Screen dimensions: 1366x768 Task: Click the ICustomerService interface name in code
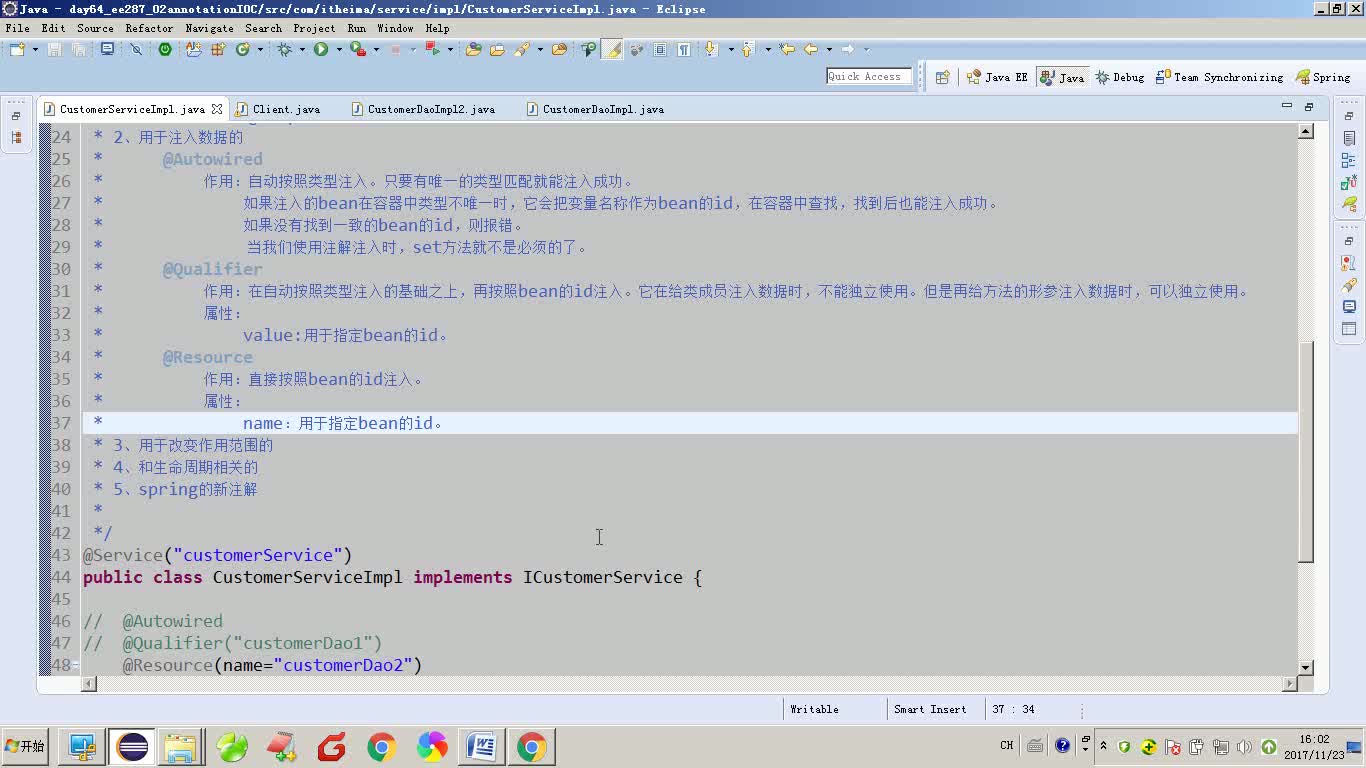pyautogui.click(x=602, y=577)
